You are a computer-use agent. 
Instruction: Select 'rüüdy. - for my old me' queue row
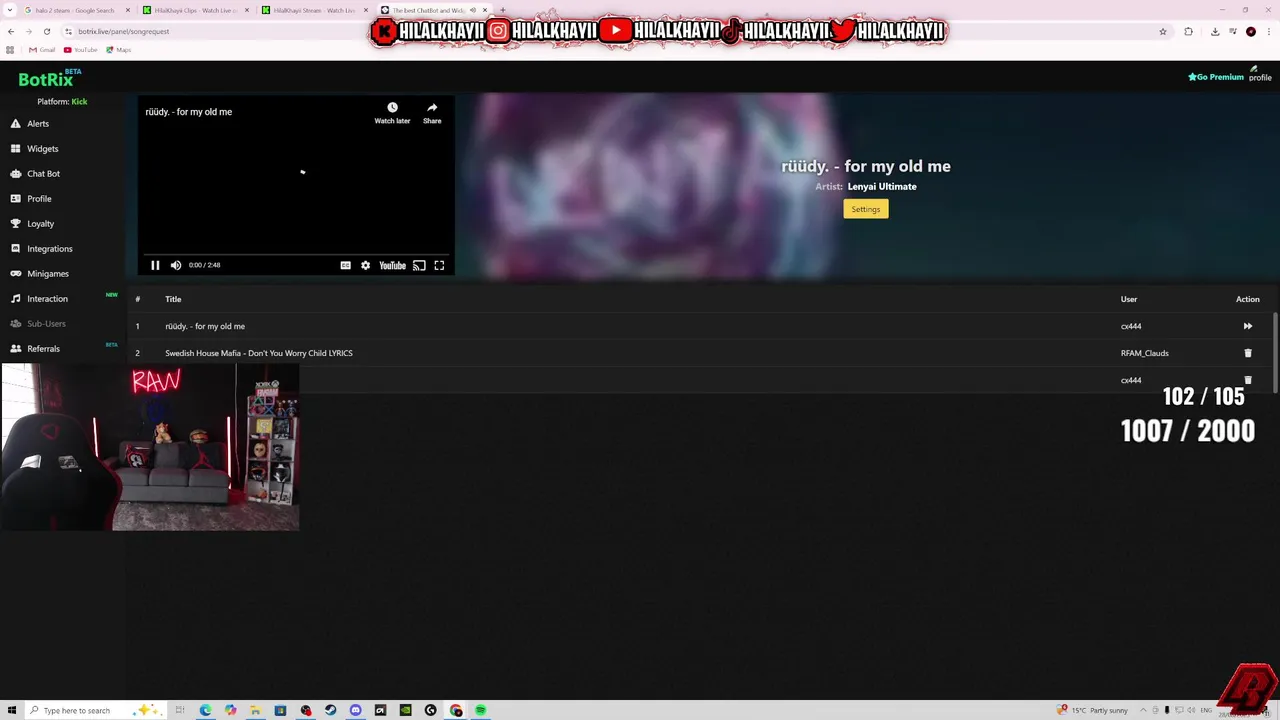point(700,326)
